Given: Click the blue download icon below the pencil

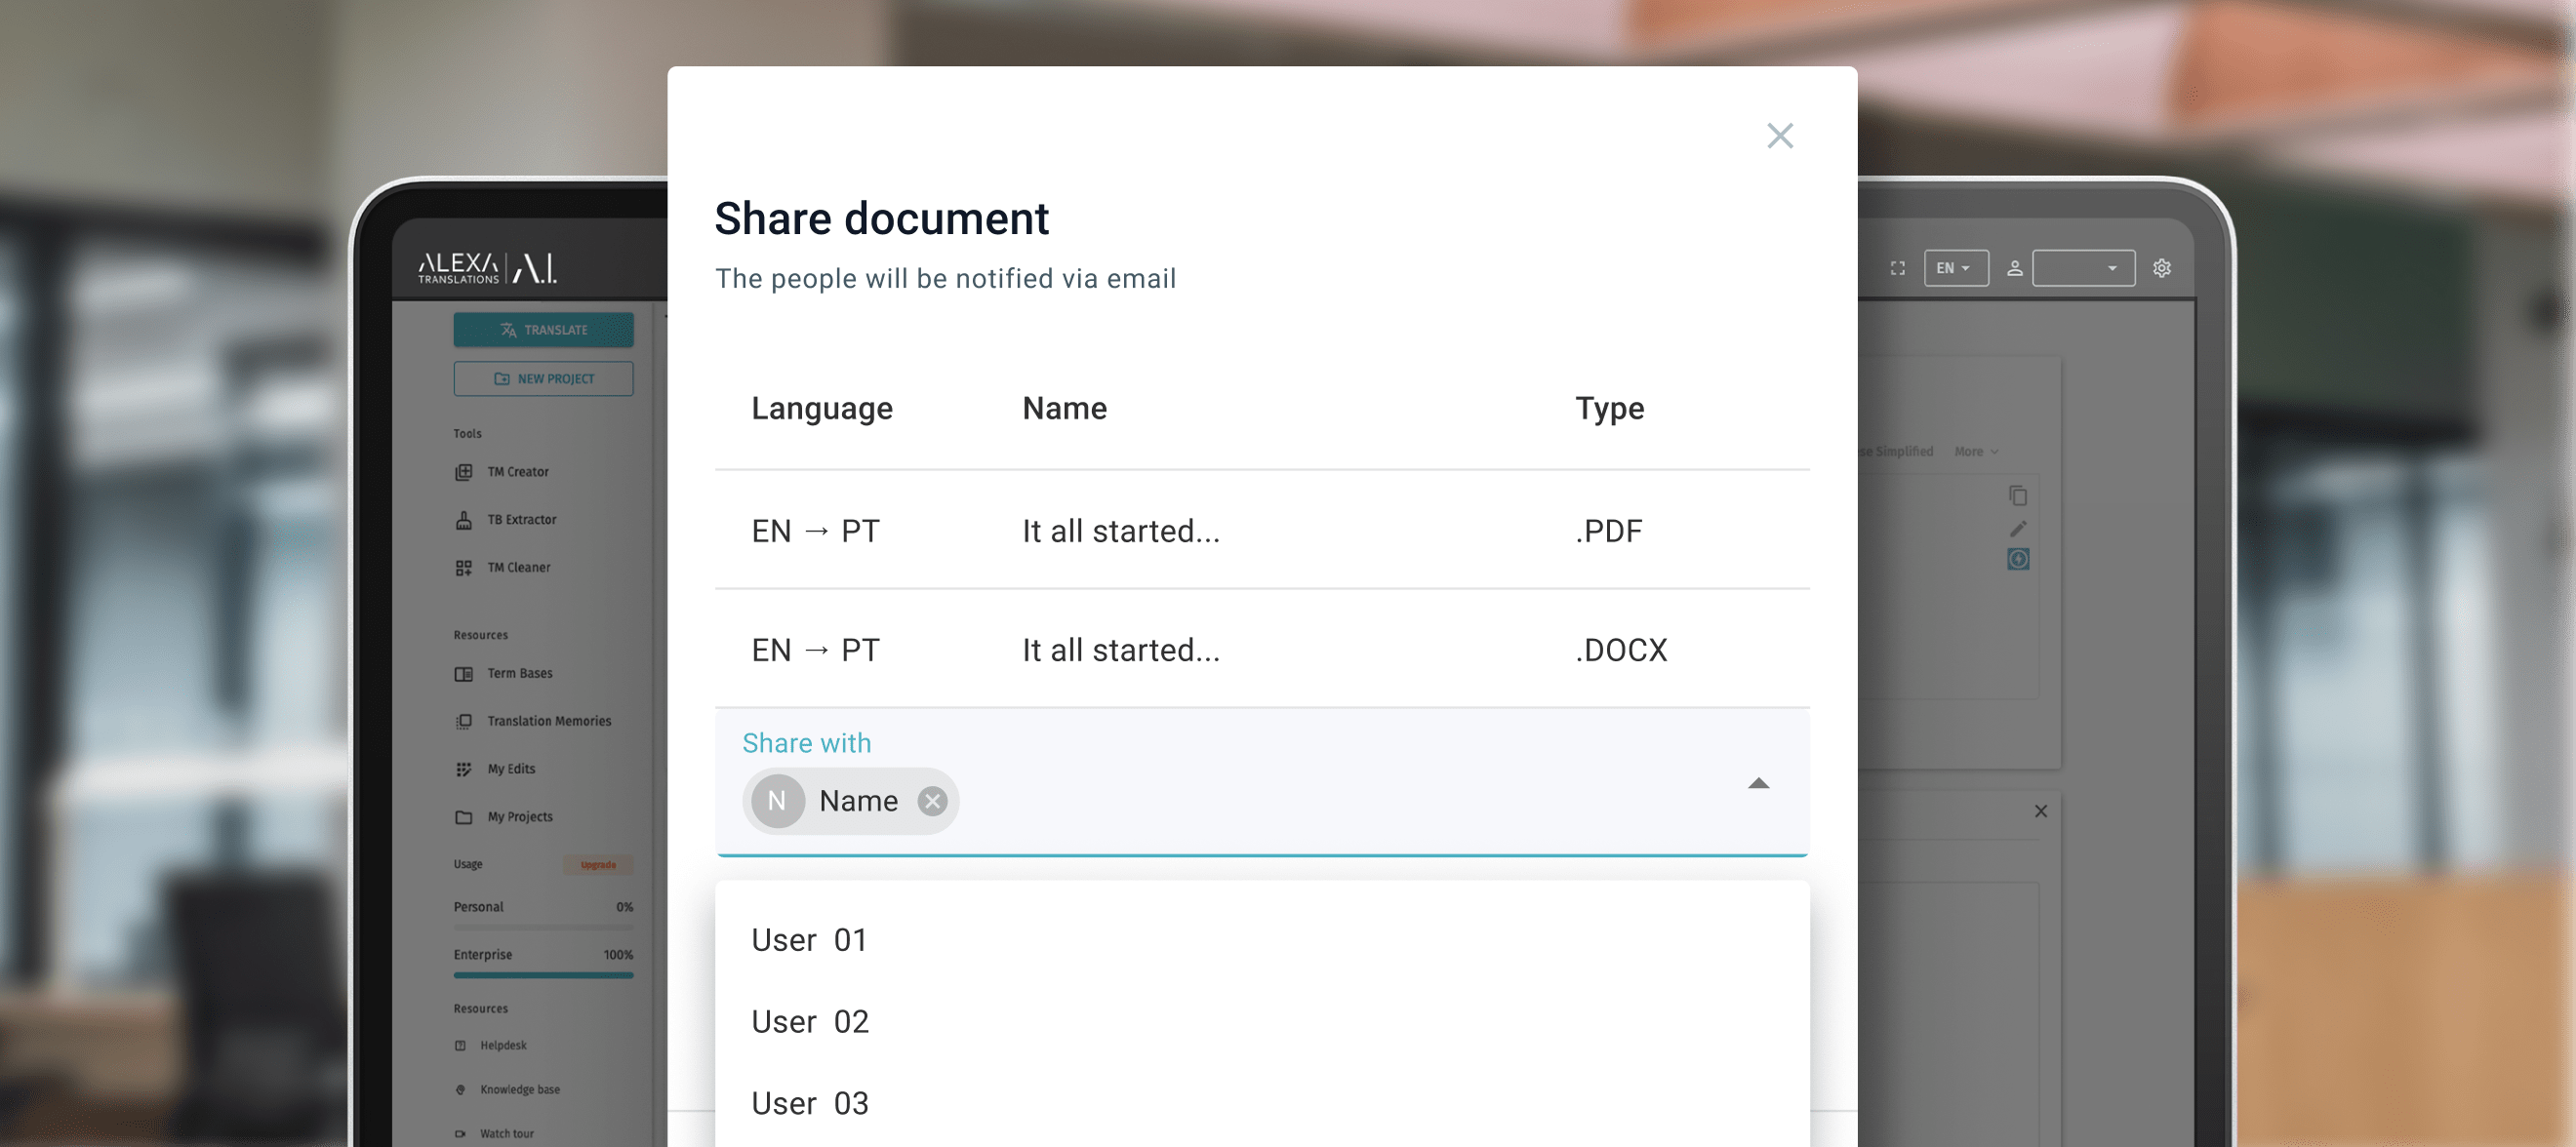Looking at the screenshot, I should (x=2017, y=559).
